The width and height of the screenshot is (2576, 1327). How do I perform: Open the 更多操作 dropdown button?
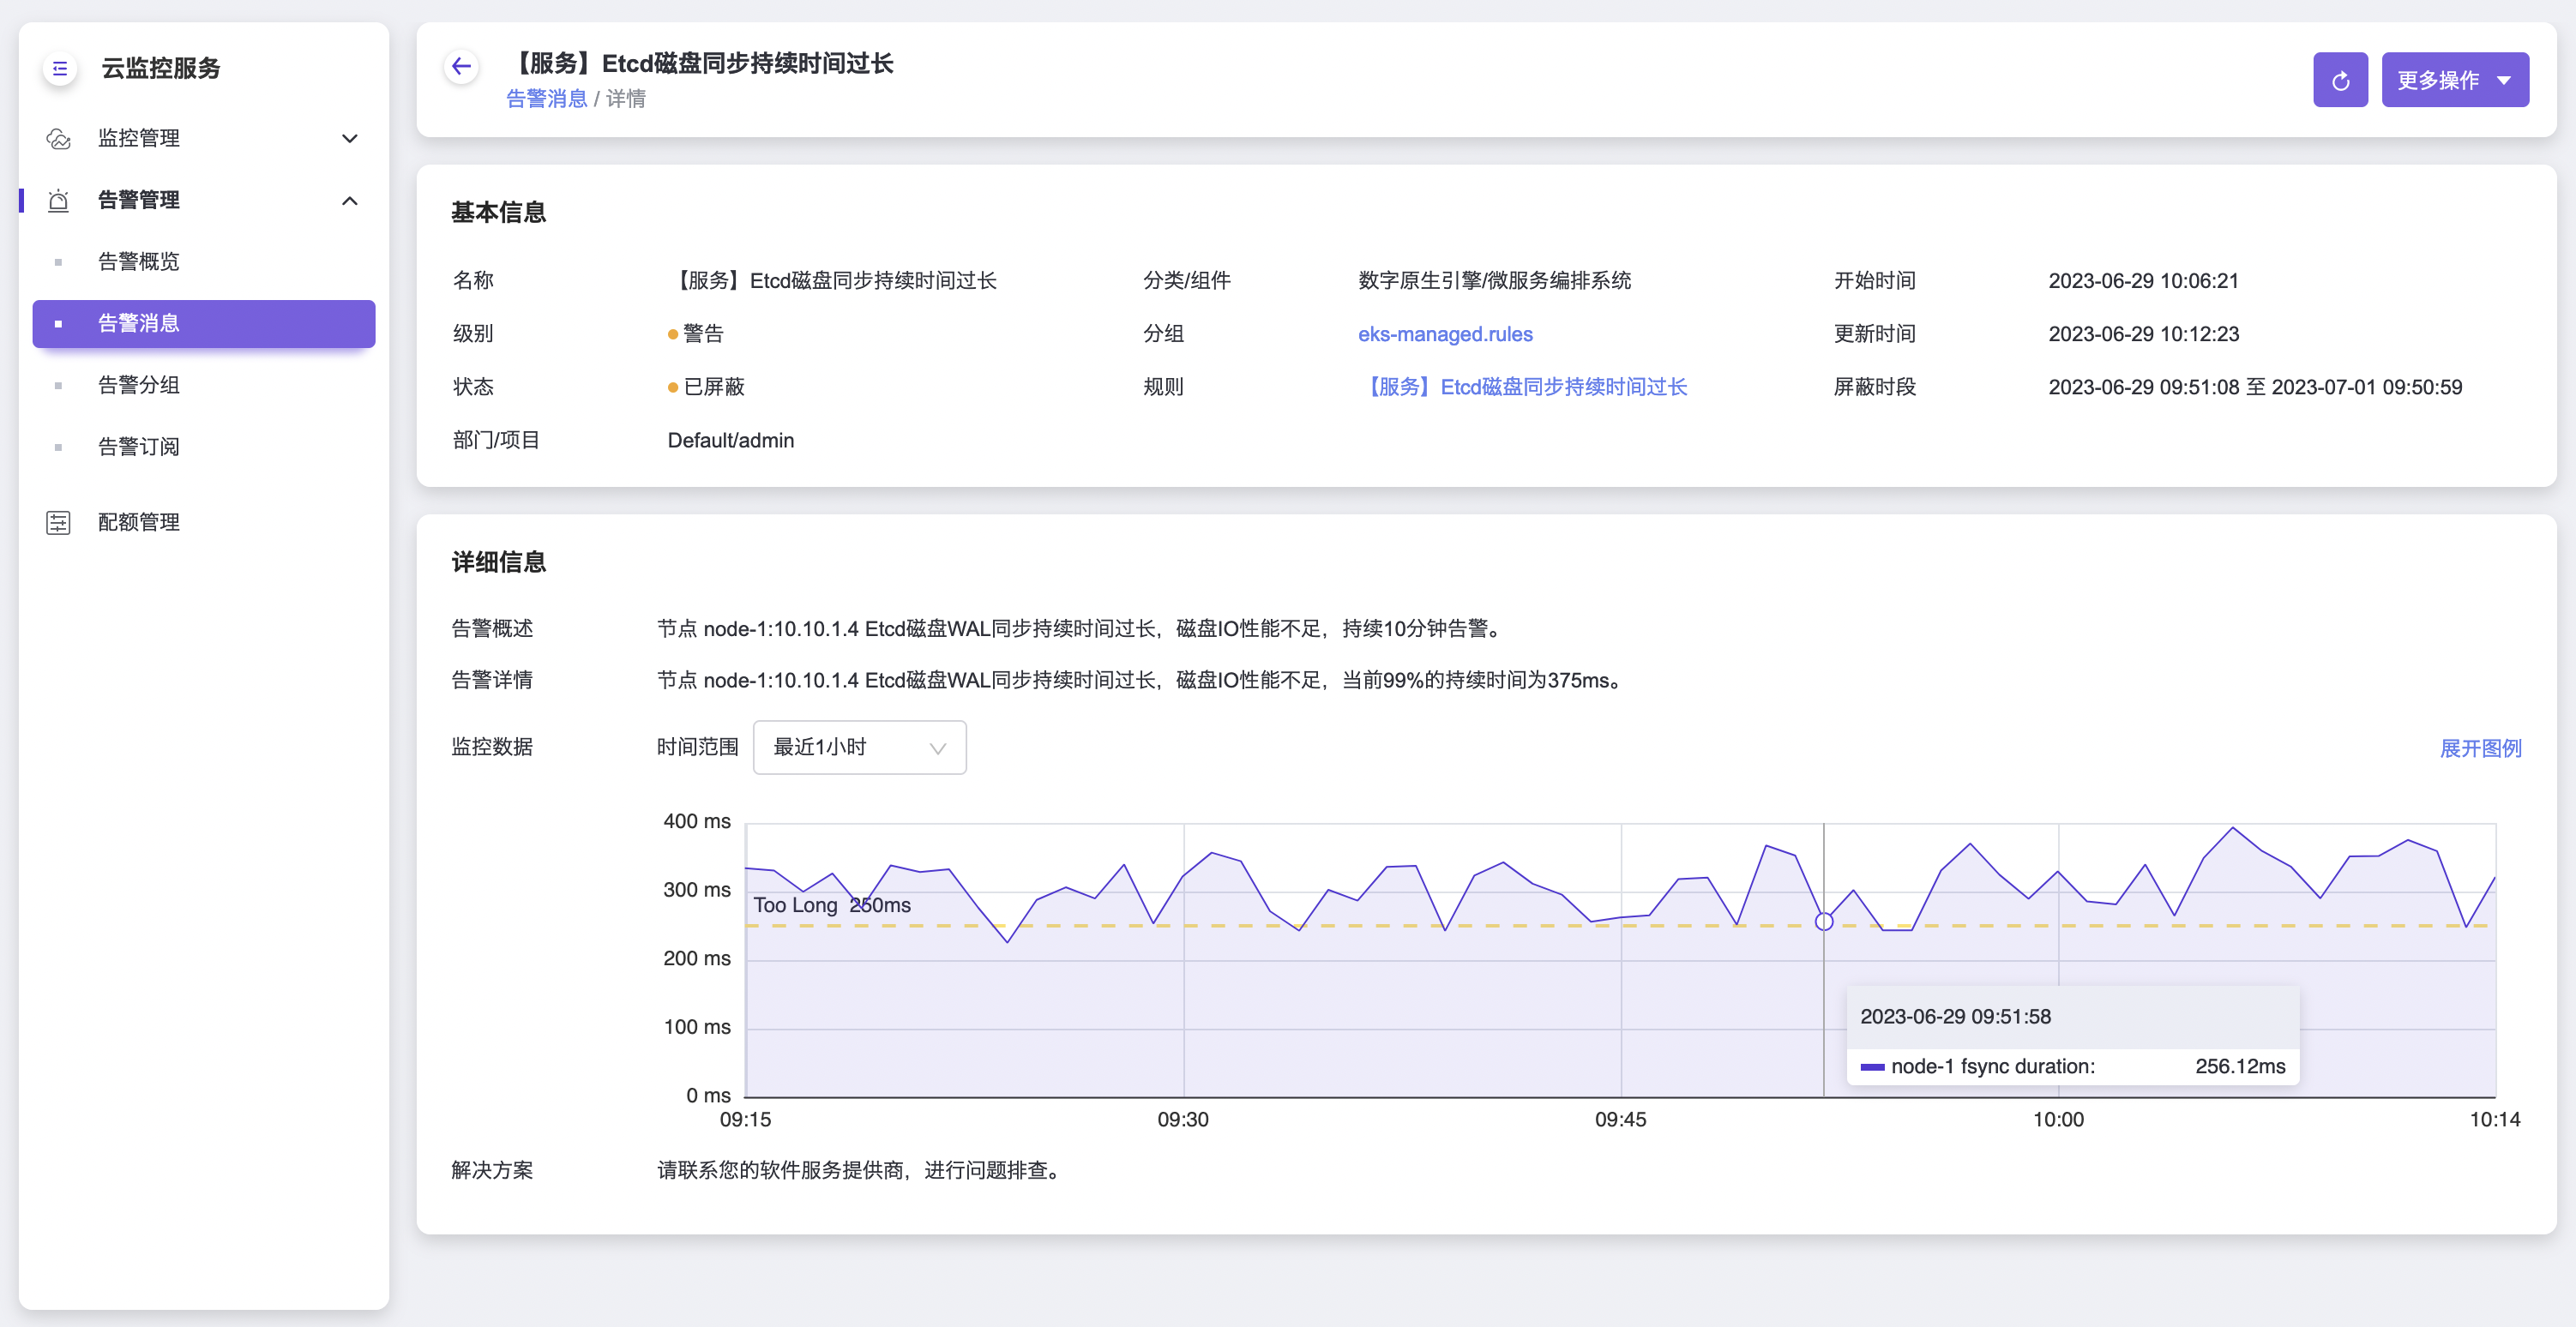[x=2454, y=80]
